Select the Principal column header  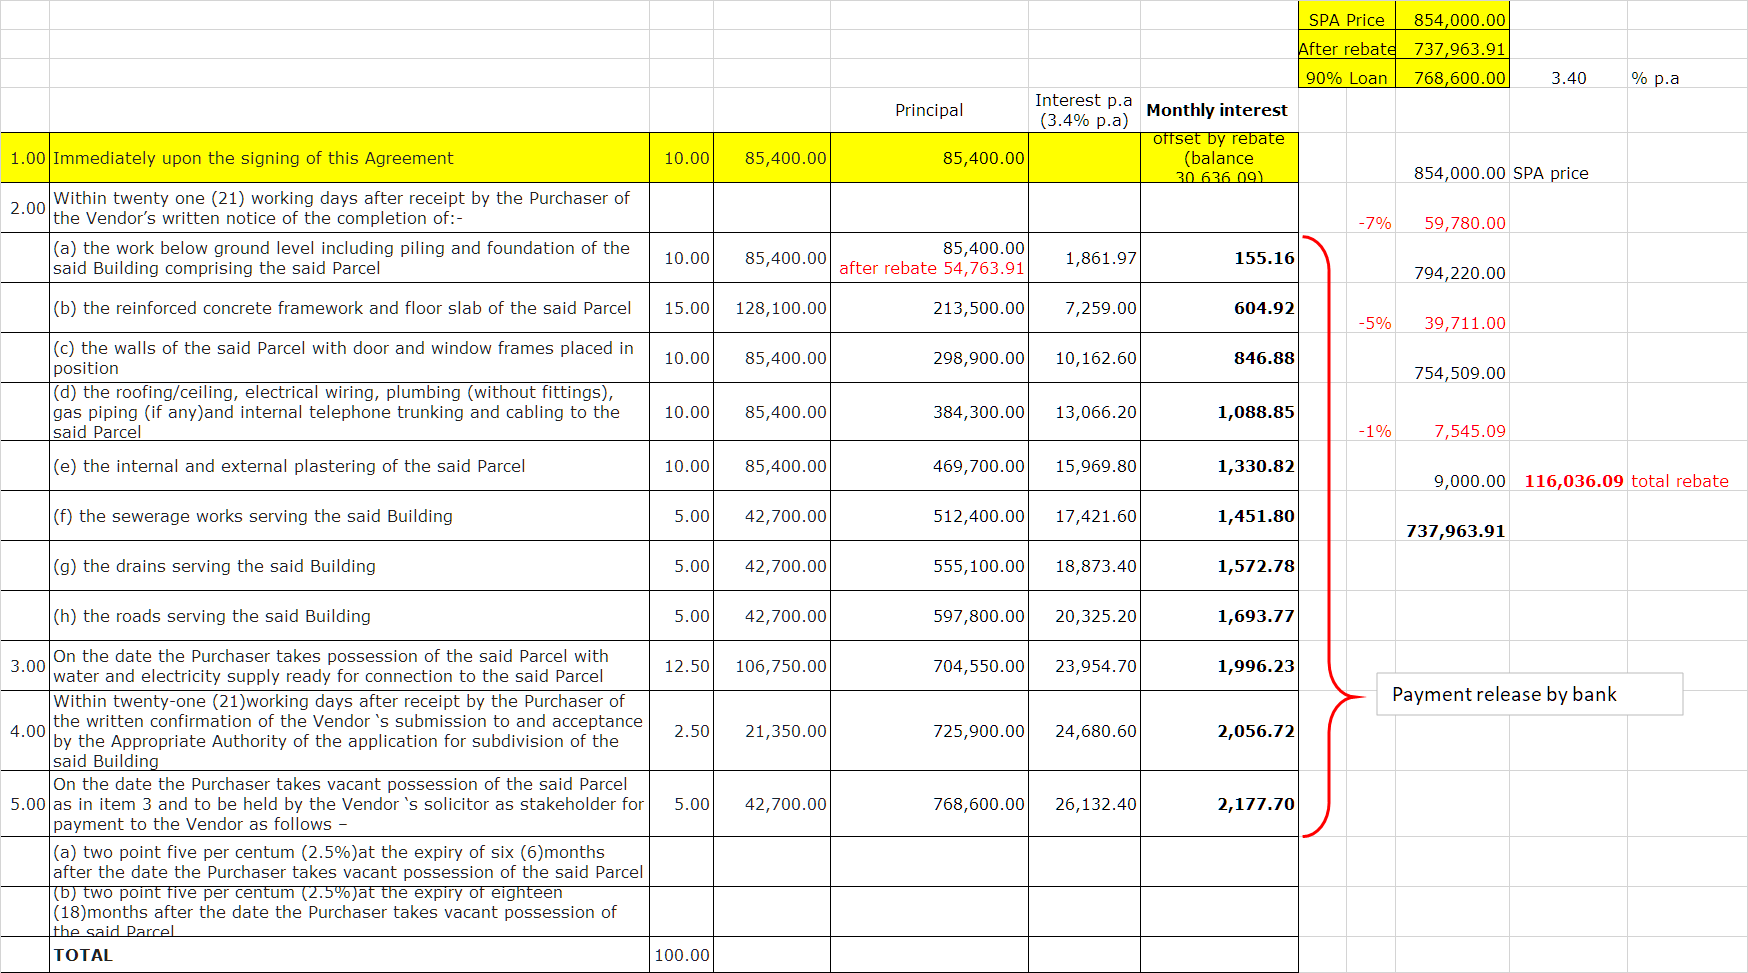tap(929, 110)
